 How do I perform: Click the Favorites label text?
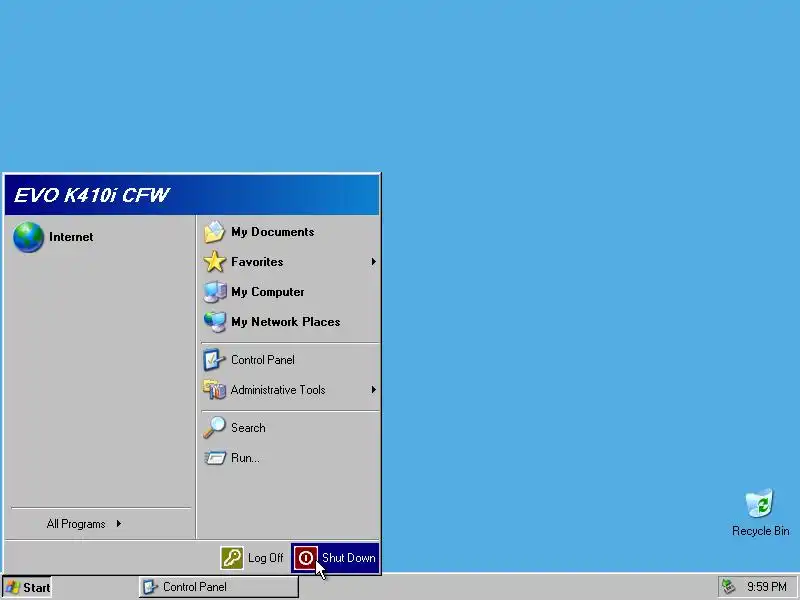coord(257,262)
